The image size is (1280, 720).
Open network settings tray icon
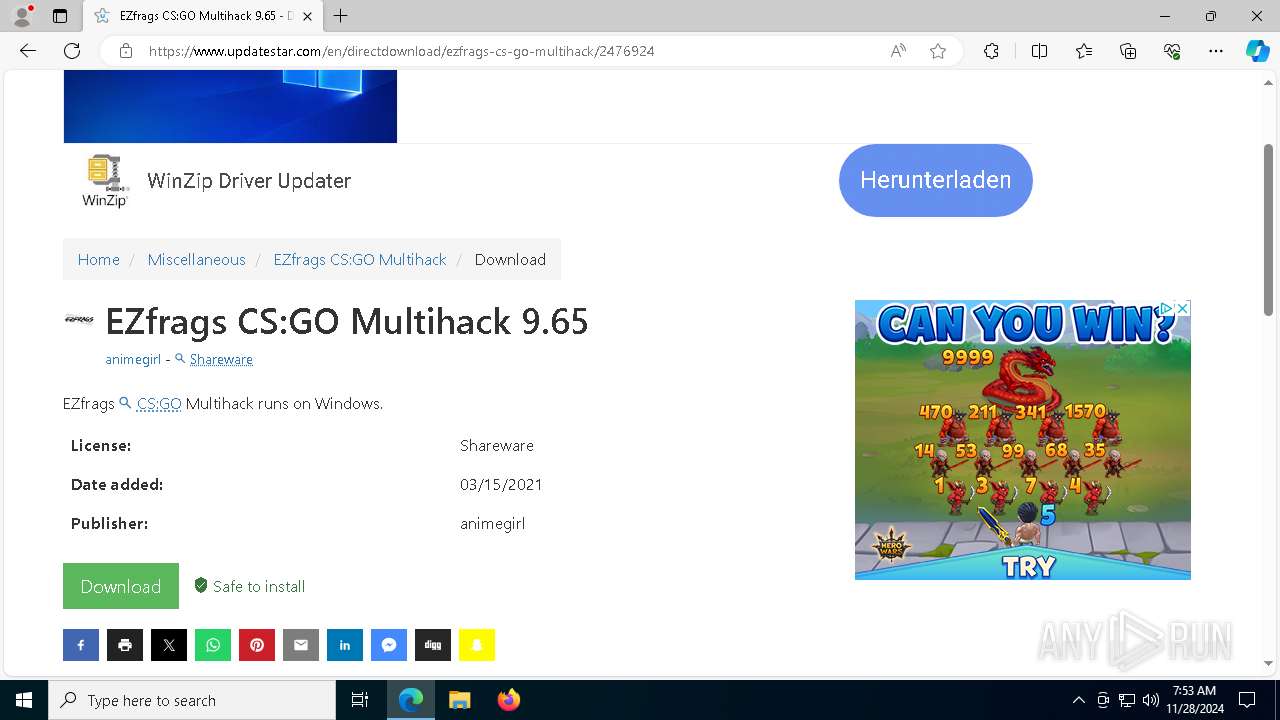coord(1127,700)
